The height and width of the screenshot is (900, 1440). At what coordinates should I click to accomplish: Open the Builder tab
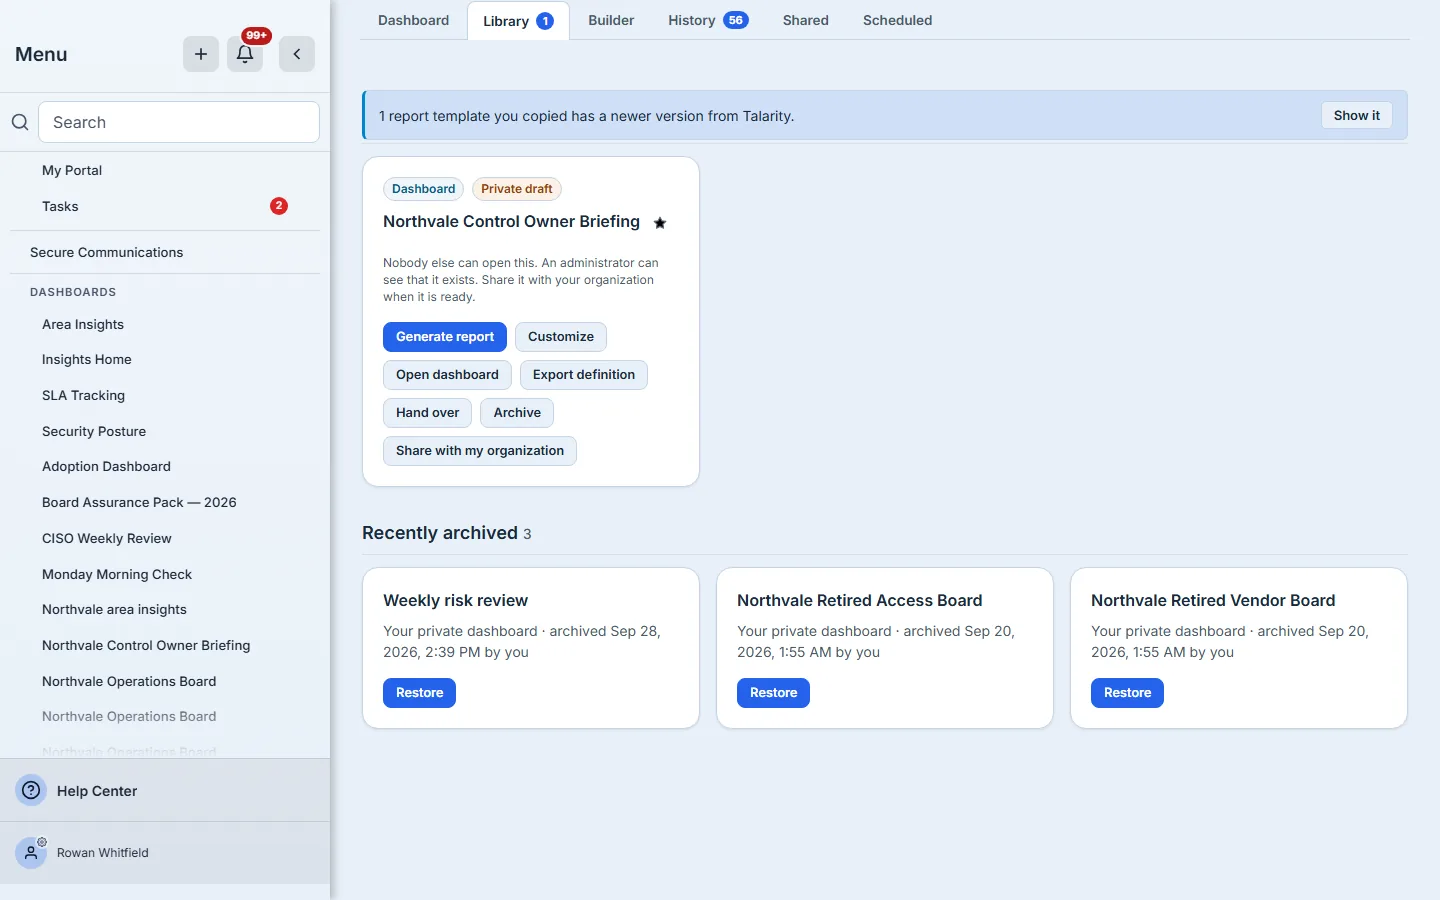click(611, 20)
